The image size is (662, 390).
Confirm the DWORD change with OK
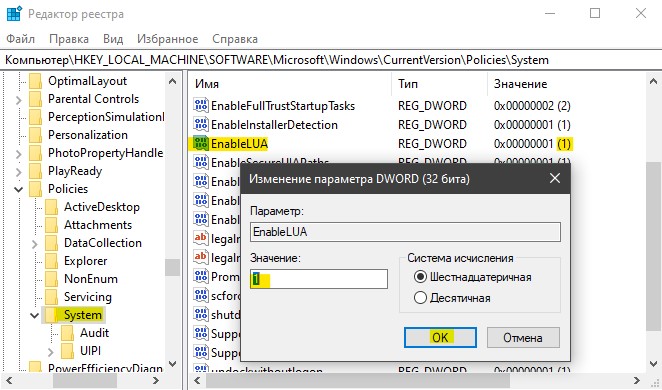pos(440,337)
